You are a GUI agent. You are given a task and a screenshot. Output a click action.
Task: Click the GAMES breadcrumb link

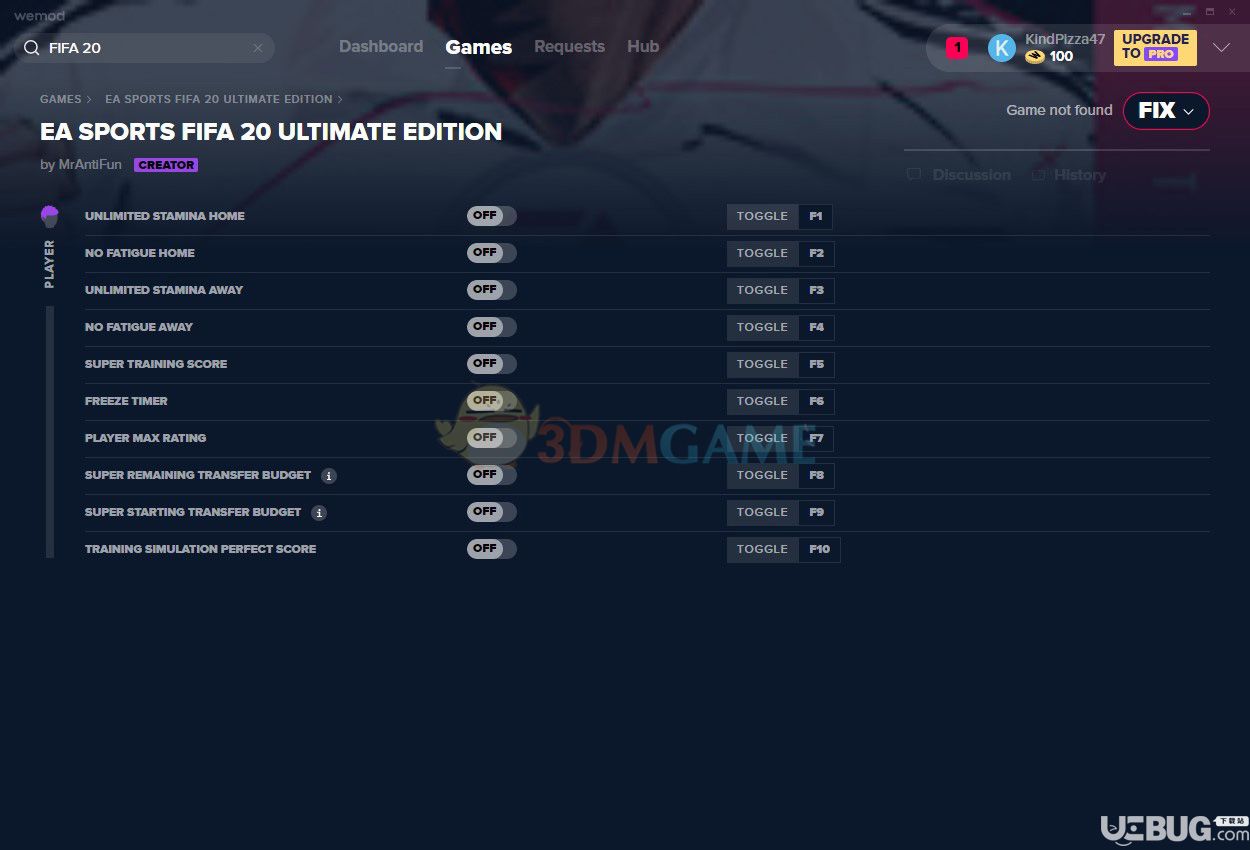(x=61, y=100)
